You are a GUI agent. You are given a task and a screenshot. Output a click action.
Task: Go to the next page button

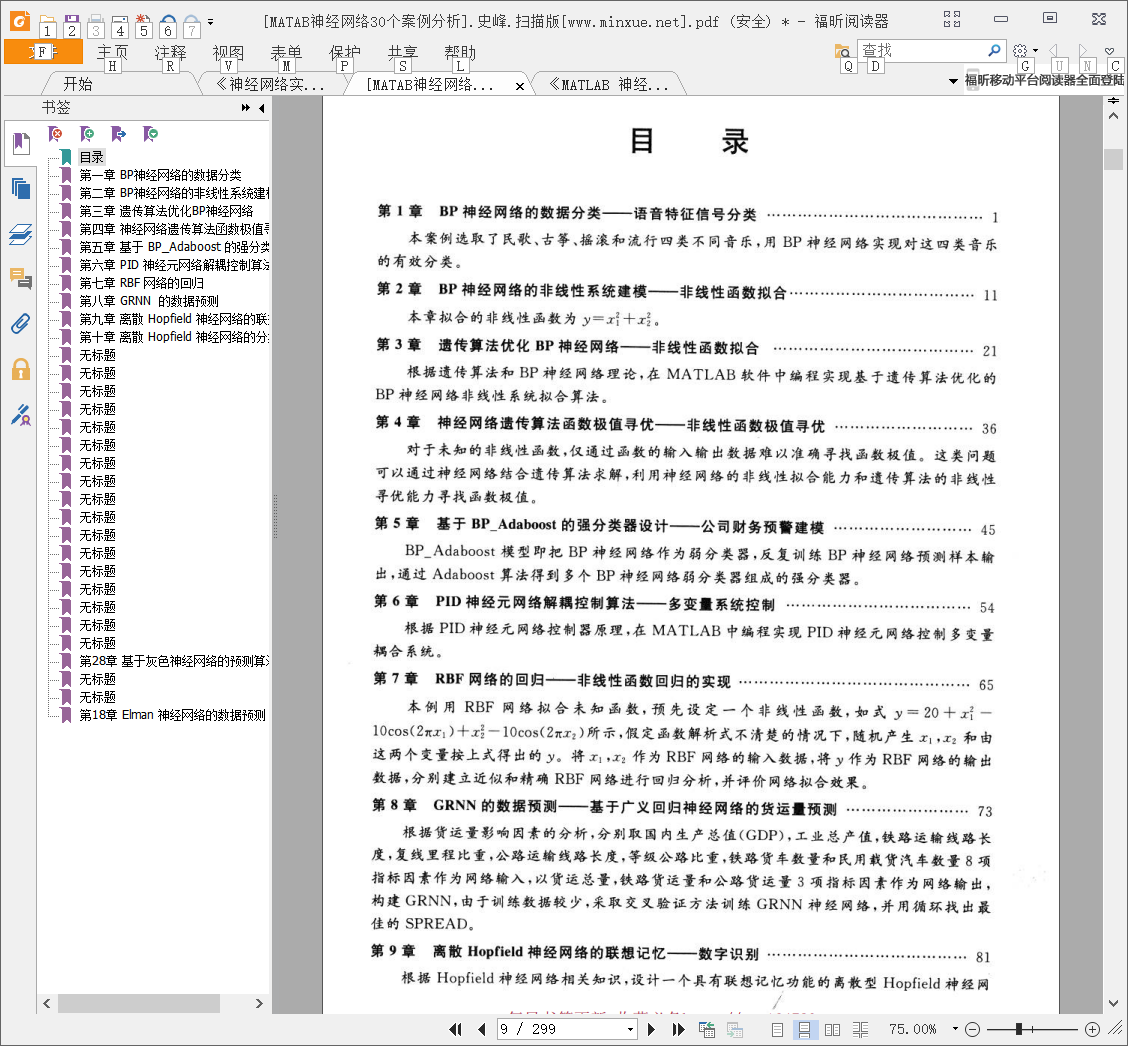(652, 1029)
